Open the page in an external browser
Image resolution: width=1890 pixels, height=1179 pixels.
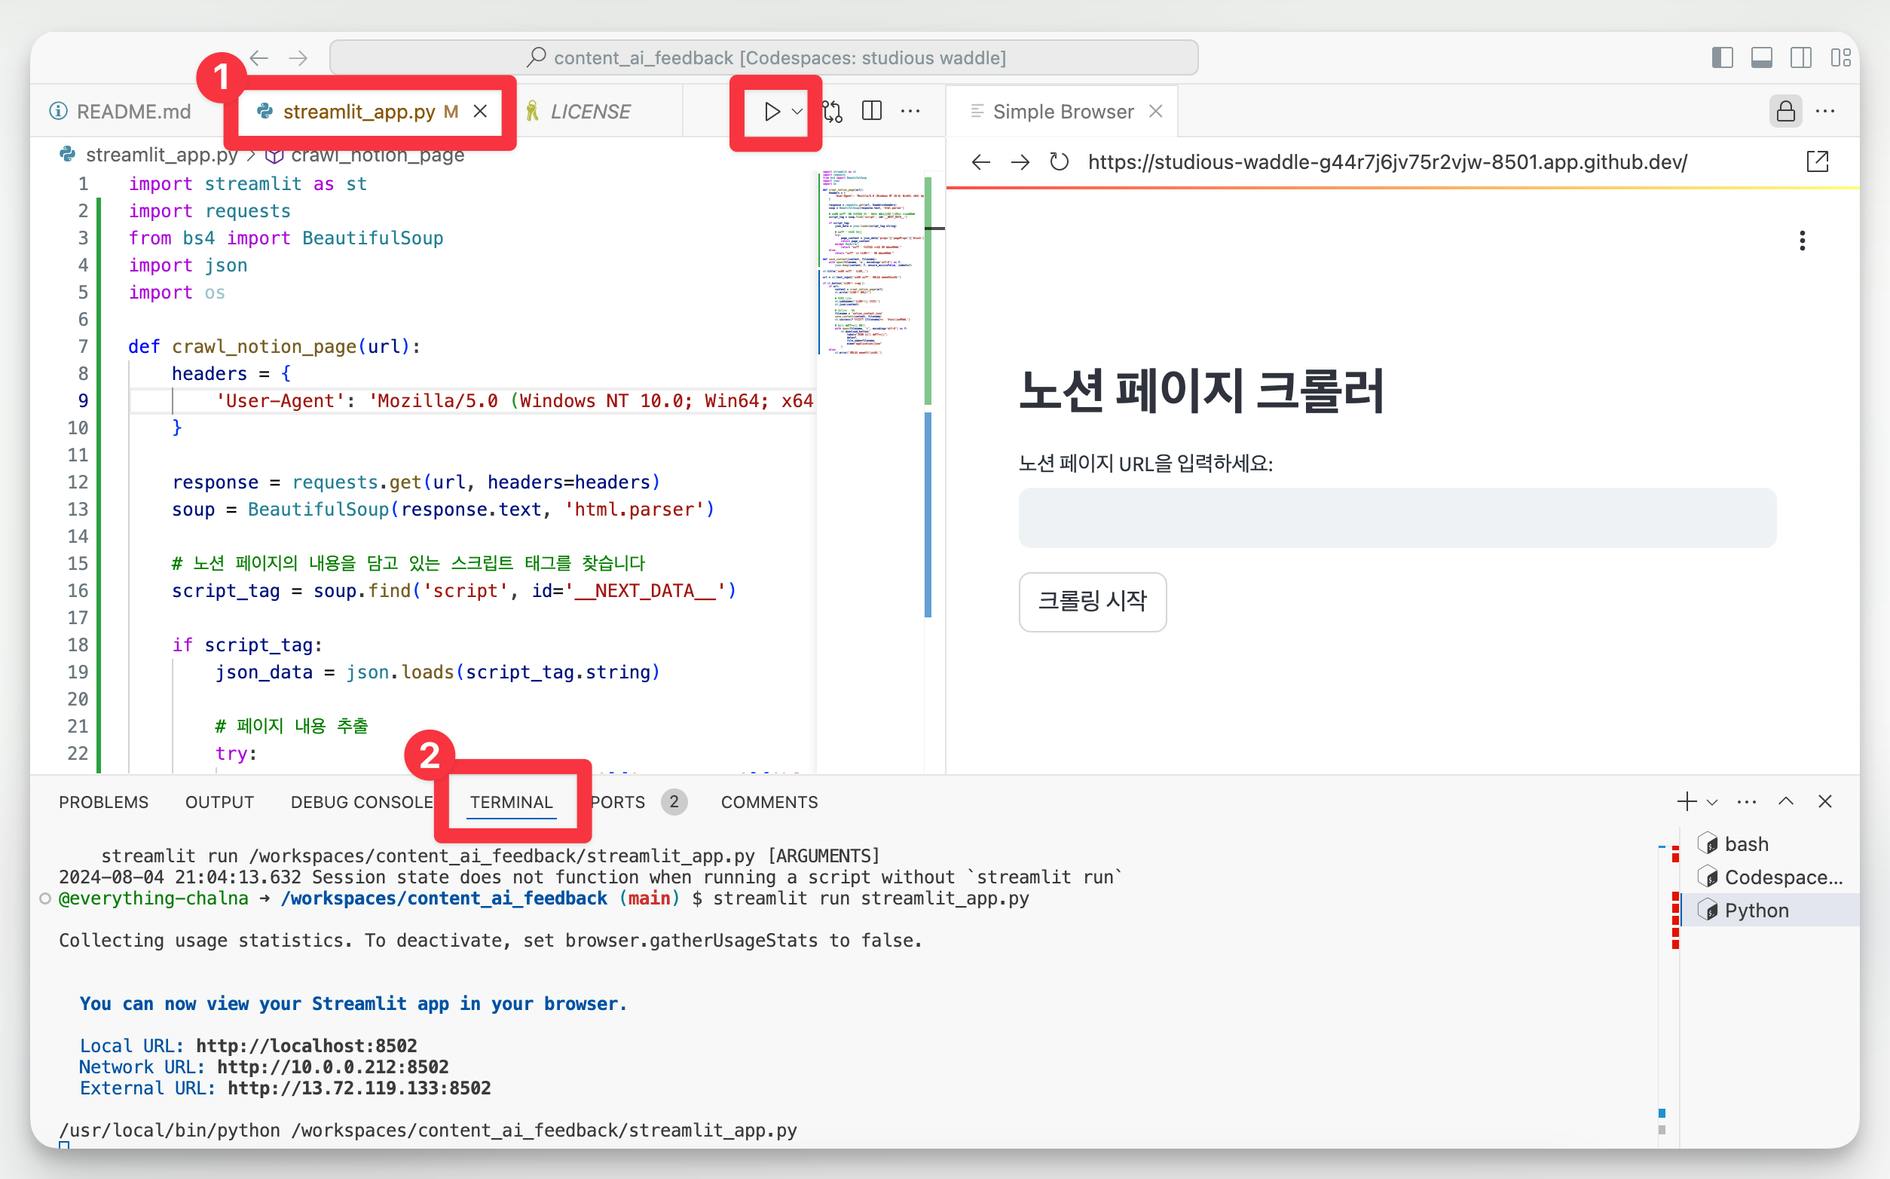[1818, 162]
